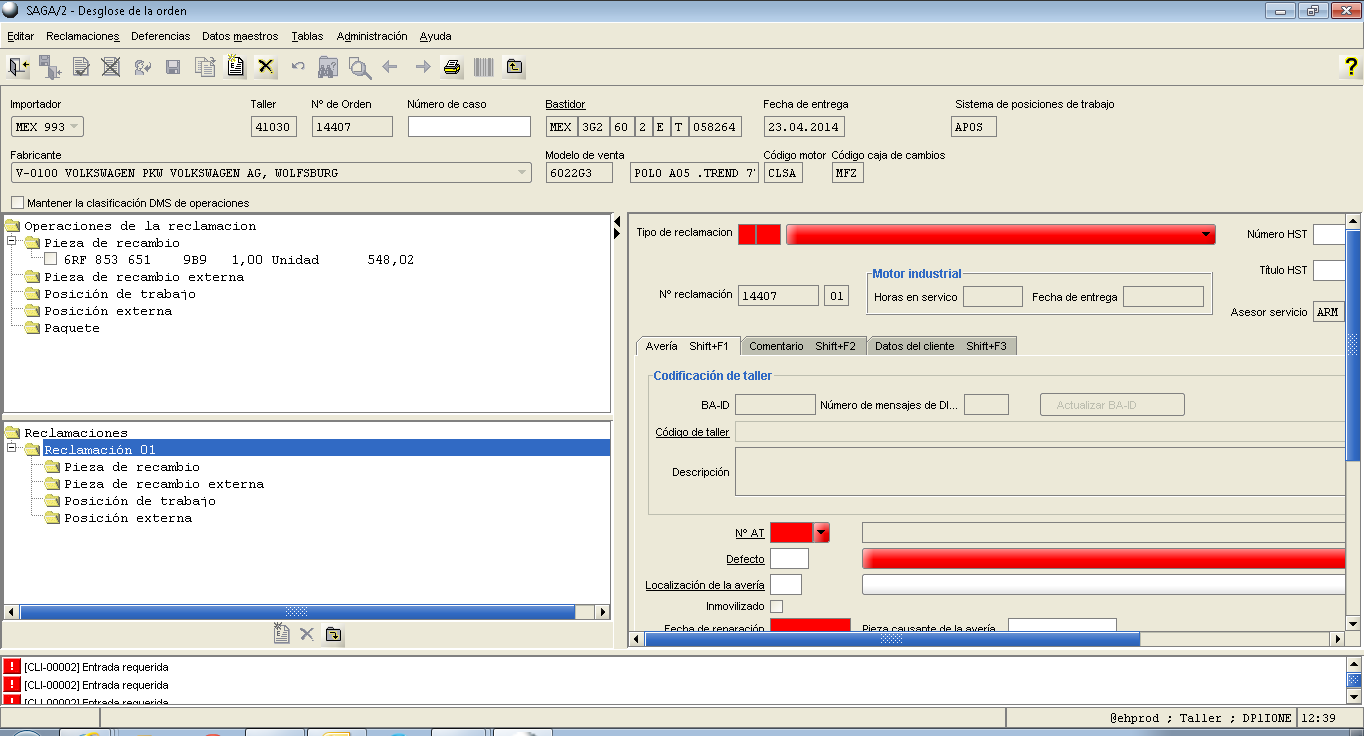
Task: Click the Número de caso input field
Action: [x=469, y=127]
